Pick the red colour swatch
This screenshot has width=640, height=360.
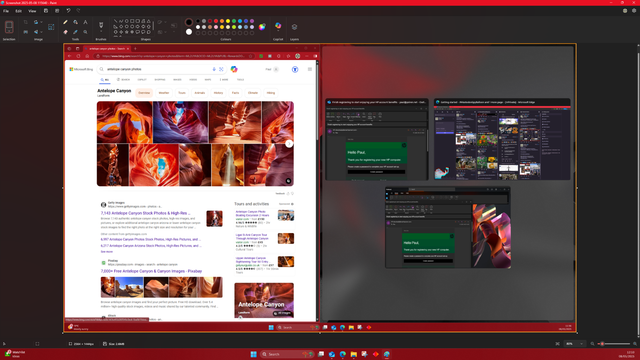click(216, 21)
